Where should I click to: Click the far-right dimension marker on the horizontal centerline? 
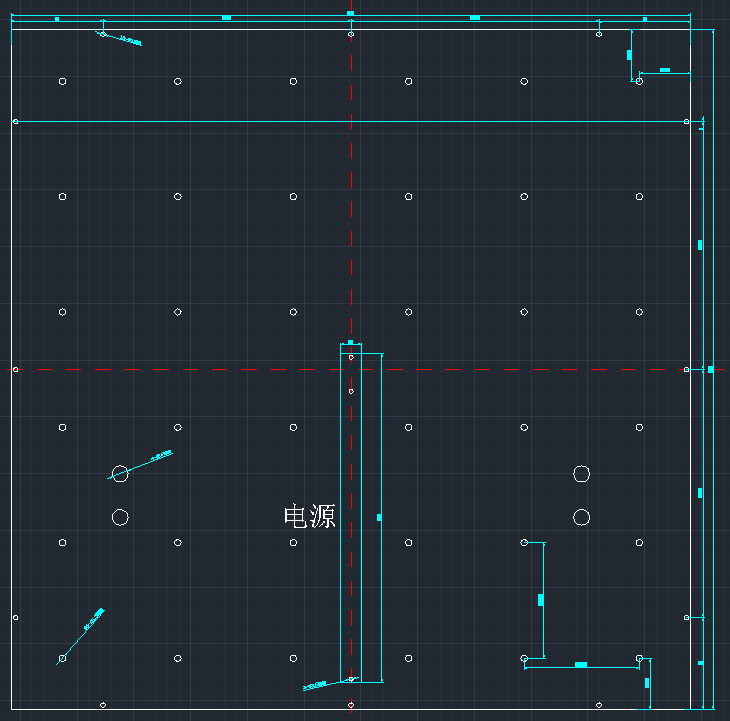711,370
